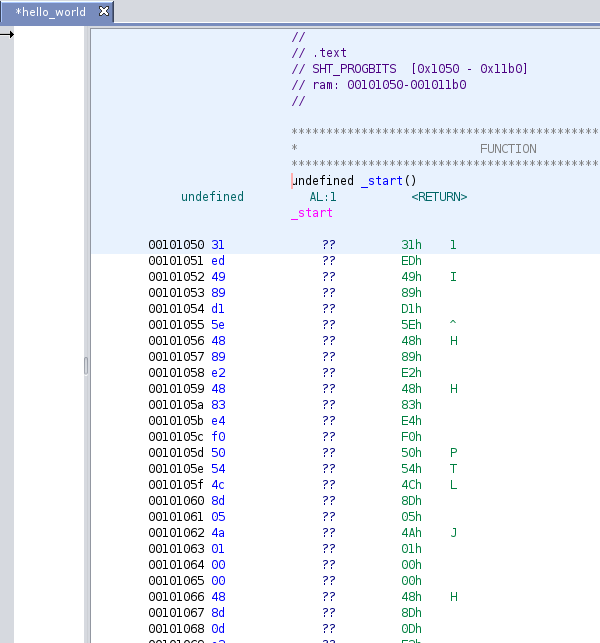Select byte 0d at address 00101068
This screenshot has width=600, height=643.
pos(218,629)
